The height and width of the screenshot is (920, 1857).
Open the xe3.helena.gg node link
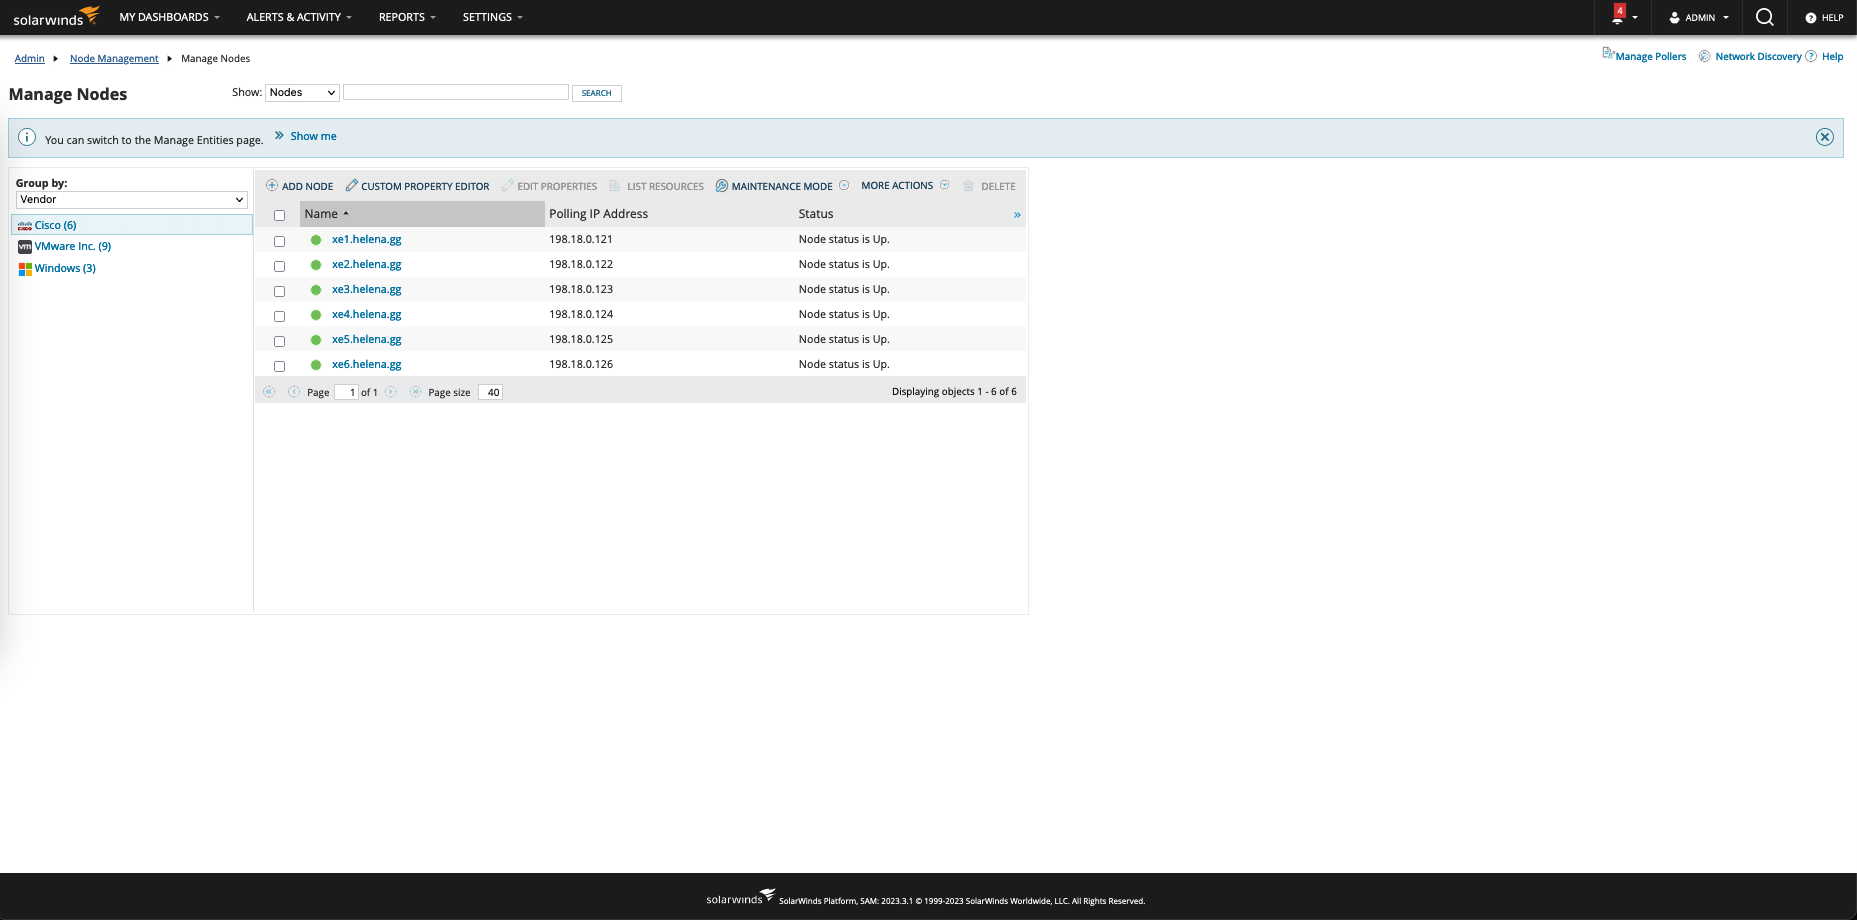pos(366,290)
